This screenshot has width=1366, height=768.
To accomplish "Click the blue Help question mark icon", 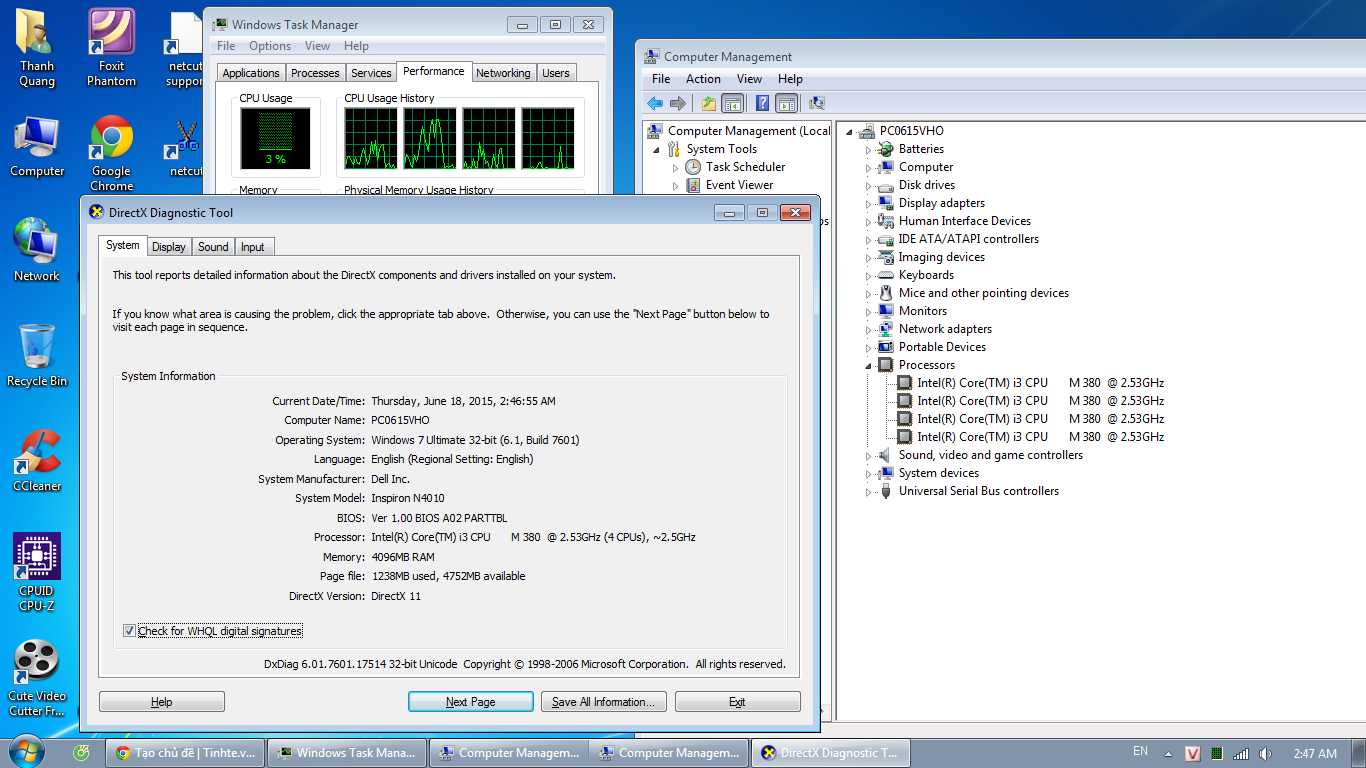I will coord(762,103).
